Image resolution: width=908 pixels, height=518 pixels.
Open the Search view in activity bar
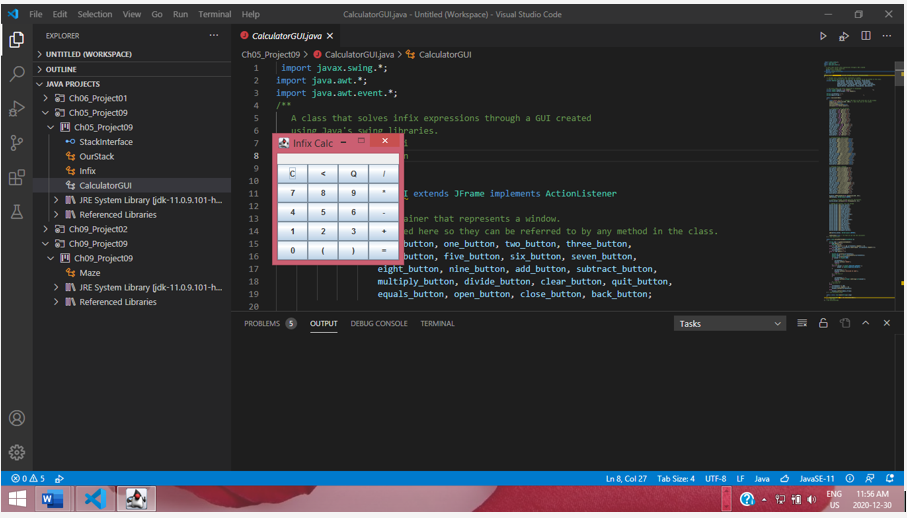[17, 74]
